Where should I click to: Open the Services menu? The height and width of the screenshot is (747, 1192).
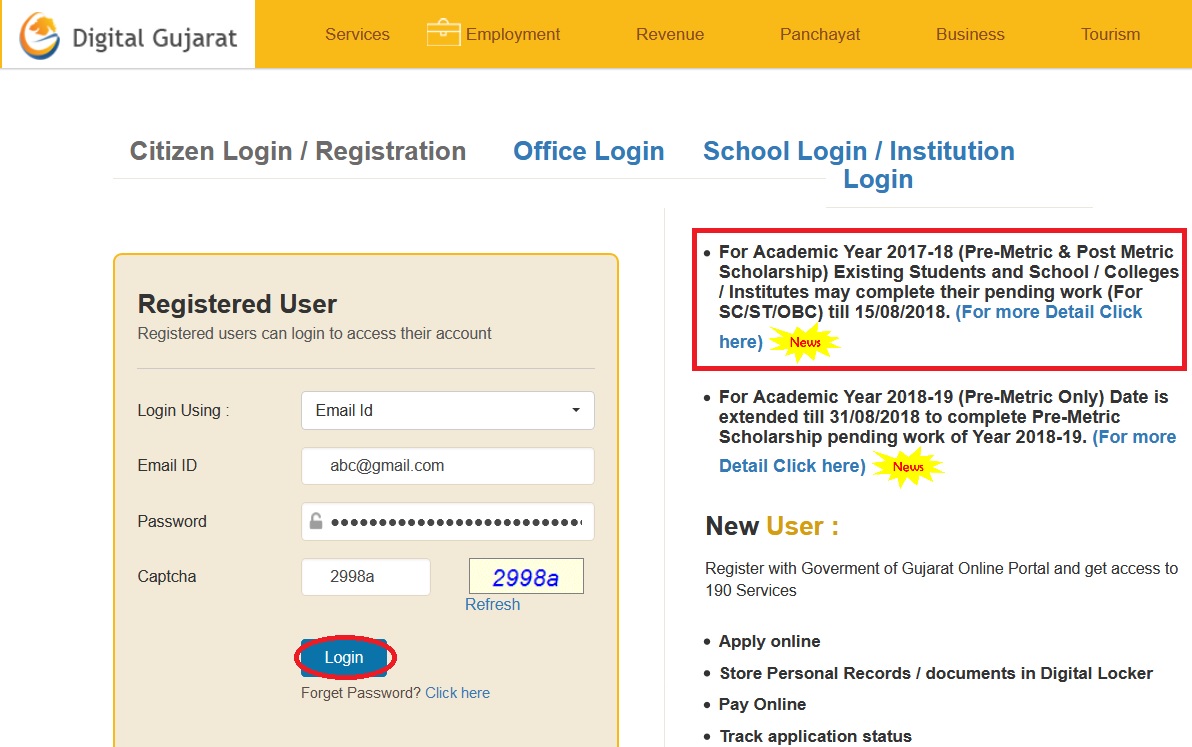coord(357,34)
